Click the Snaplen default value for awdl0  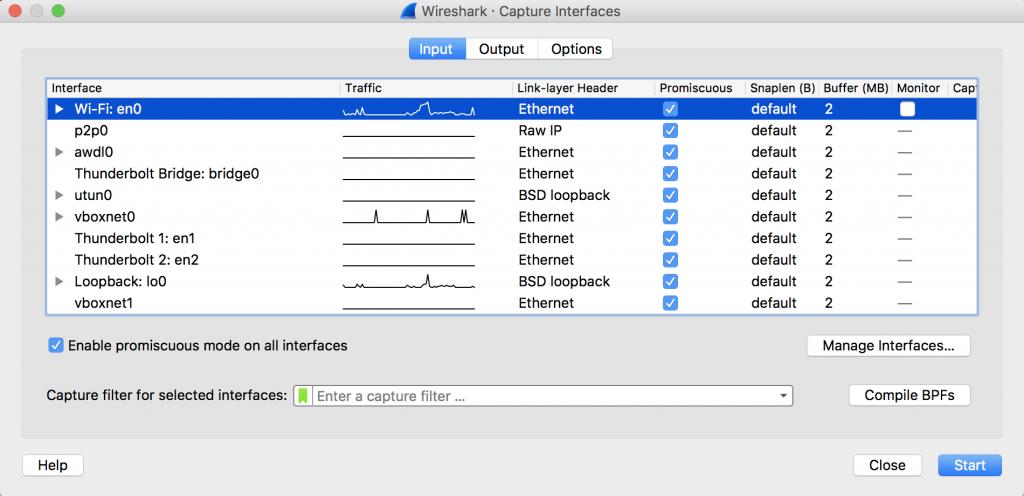[774, 152]
